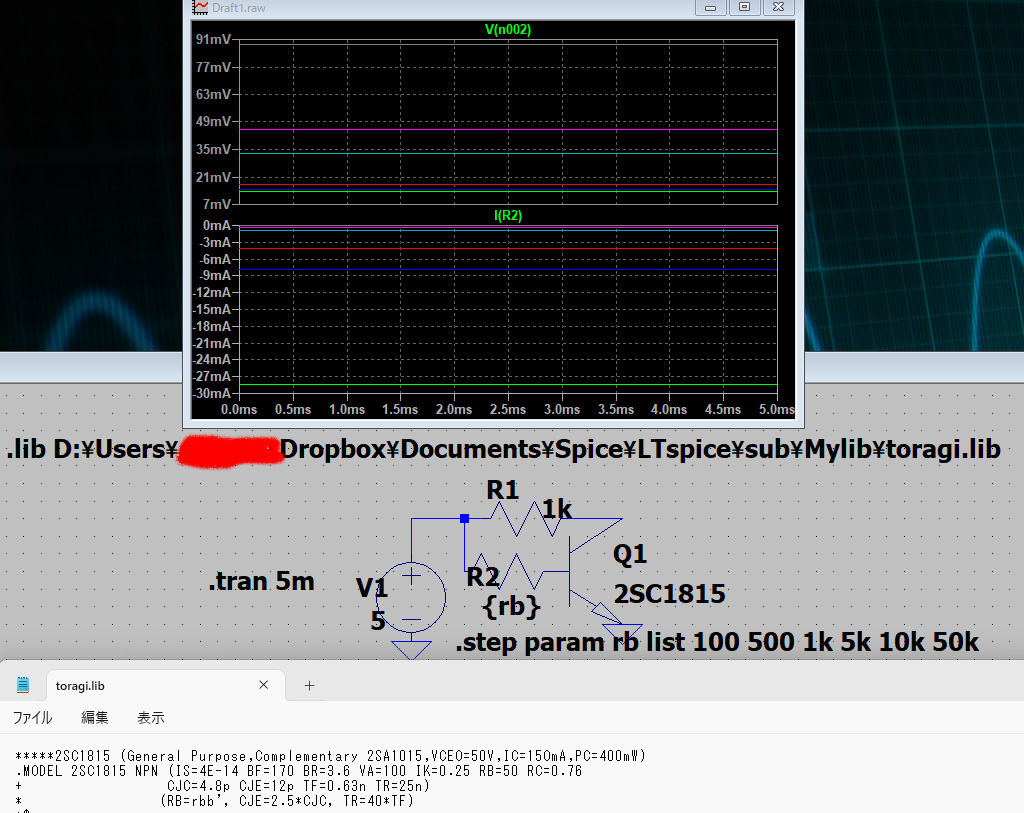Click the V(n002) trace label
Screen dimensions: 1024x813
click(x=507, y=30)
